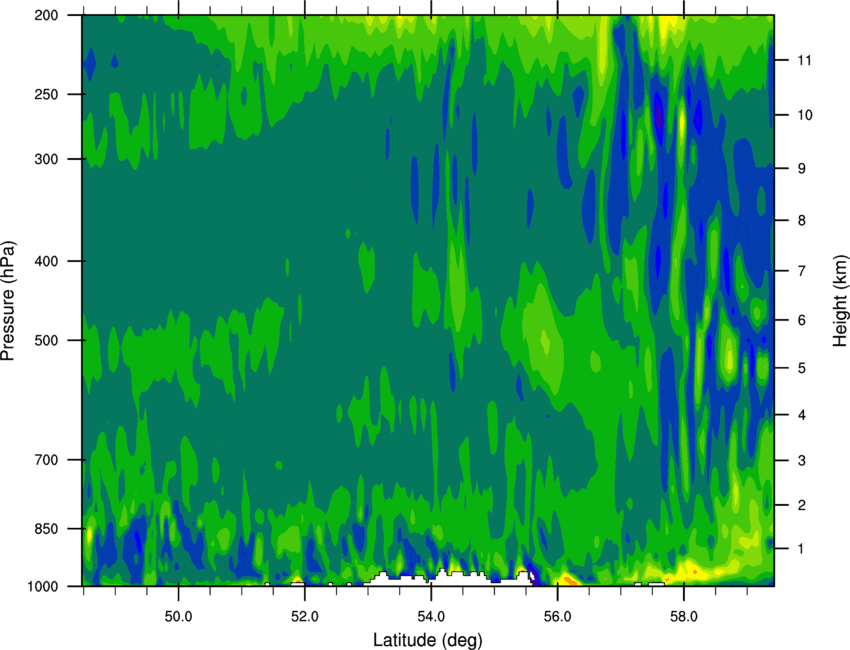Click the Height (km) axis title
The height and width of the screenshot is (650, 850).
point(840,300)
